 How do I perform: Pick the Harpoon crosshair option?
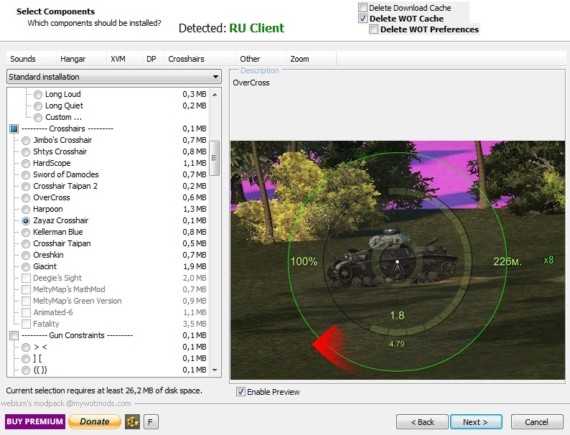pyautogui.click(x=26, y=209)
